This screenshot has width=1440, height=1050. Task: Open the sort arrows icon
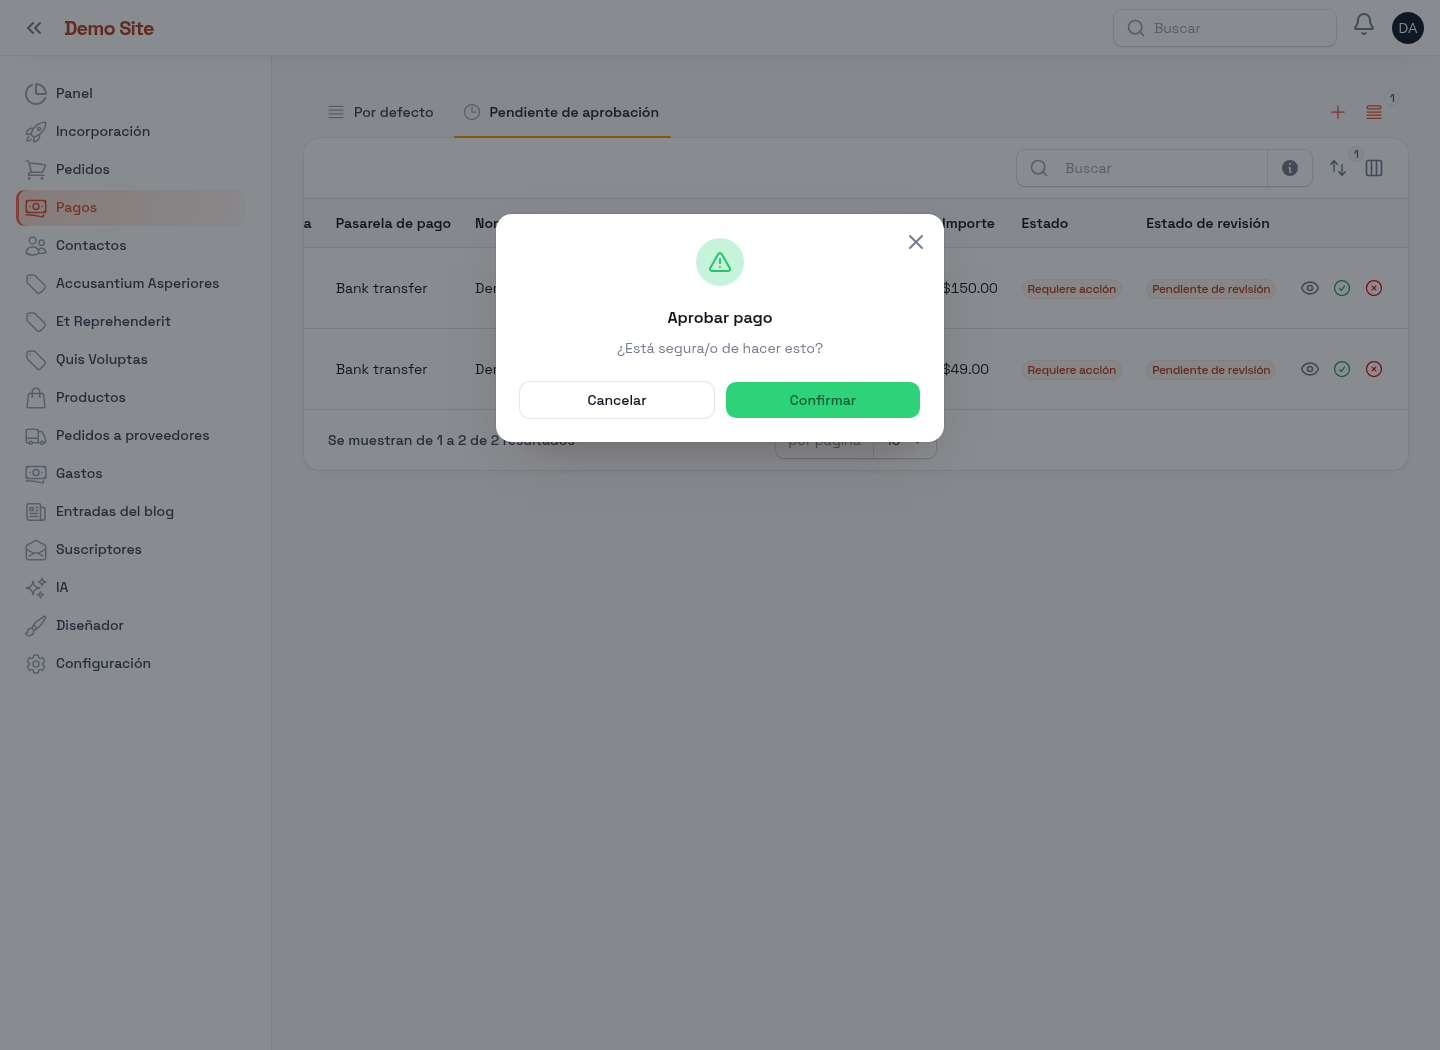pyautogui.click(x=1337, y=168)
